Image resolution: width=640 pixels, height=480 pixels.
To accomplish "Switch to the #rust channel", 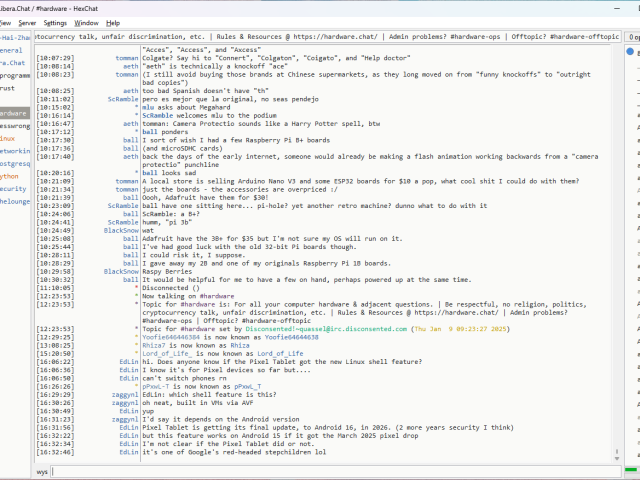I will [x=10, y=87].
